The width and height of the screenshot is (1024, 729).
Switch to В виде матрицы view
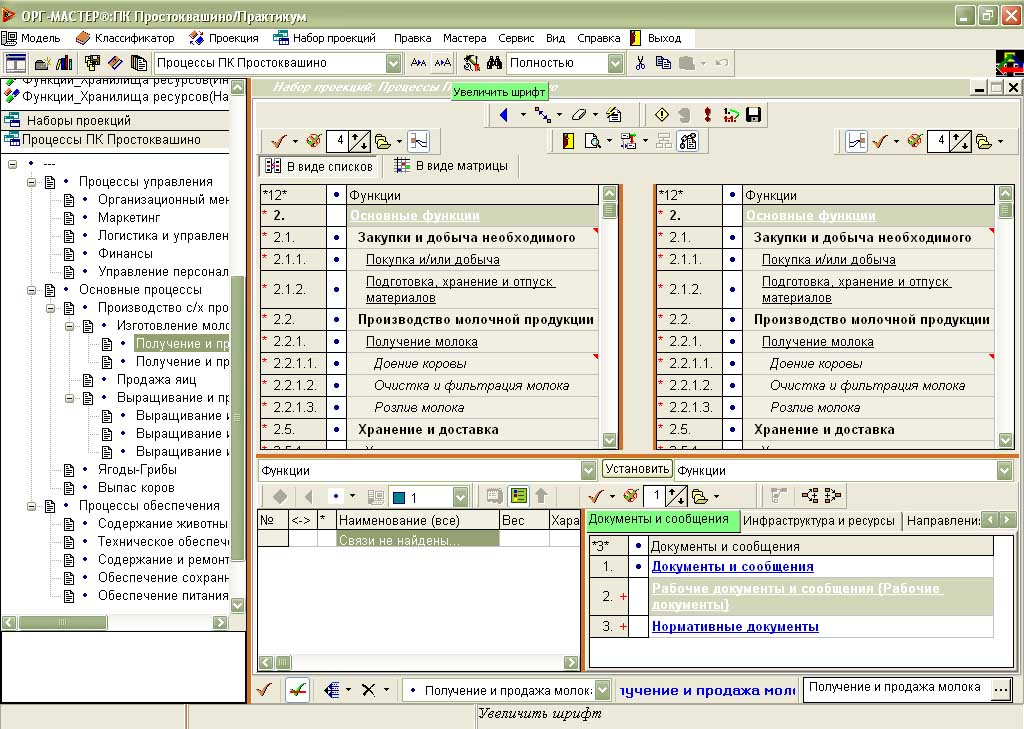[451, 166]
